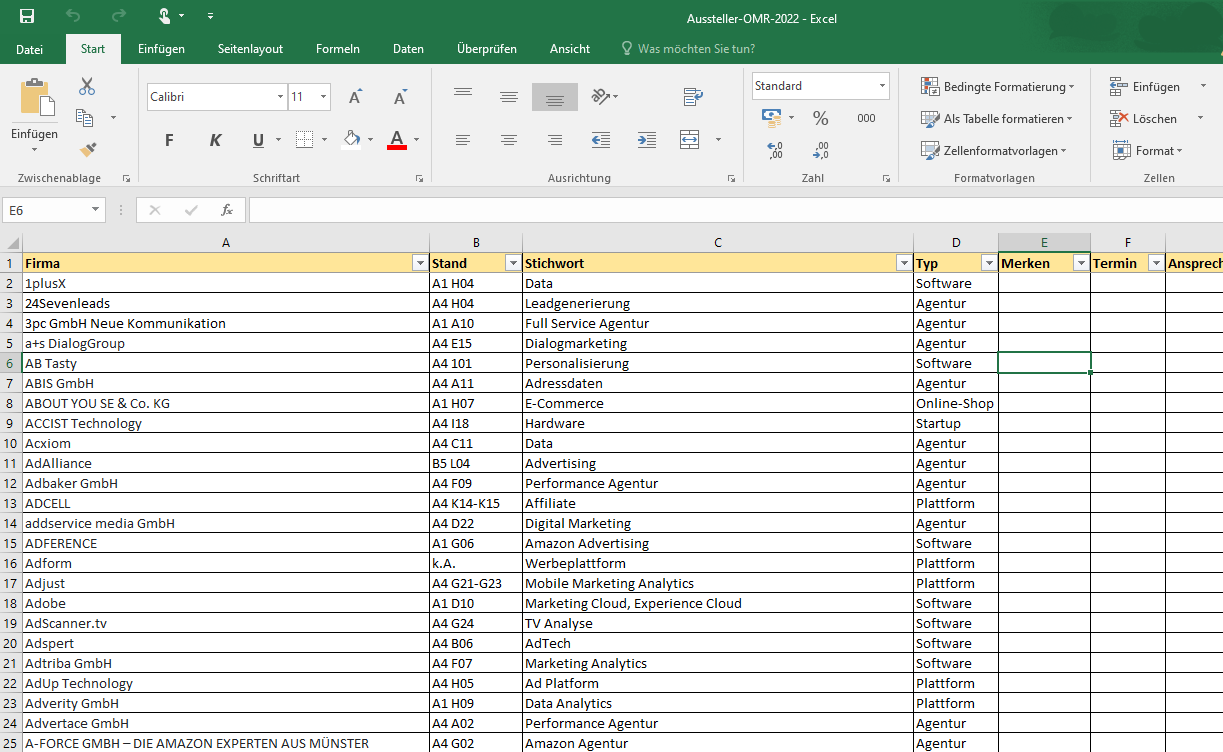
Task: Open the Firma column filter dropdown
Action: [x=419, y=263]
